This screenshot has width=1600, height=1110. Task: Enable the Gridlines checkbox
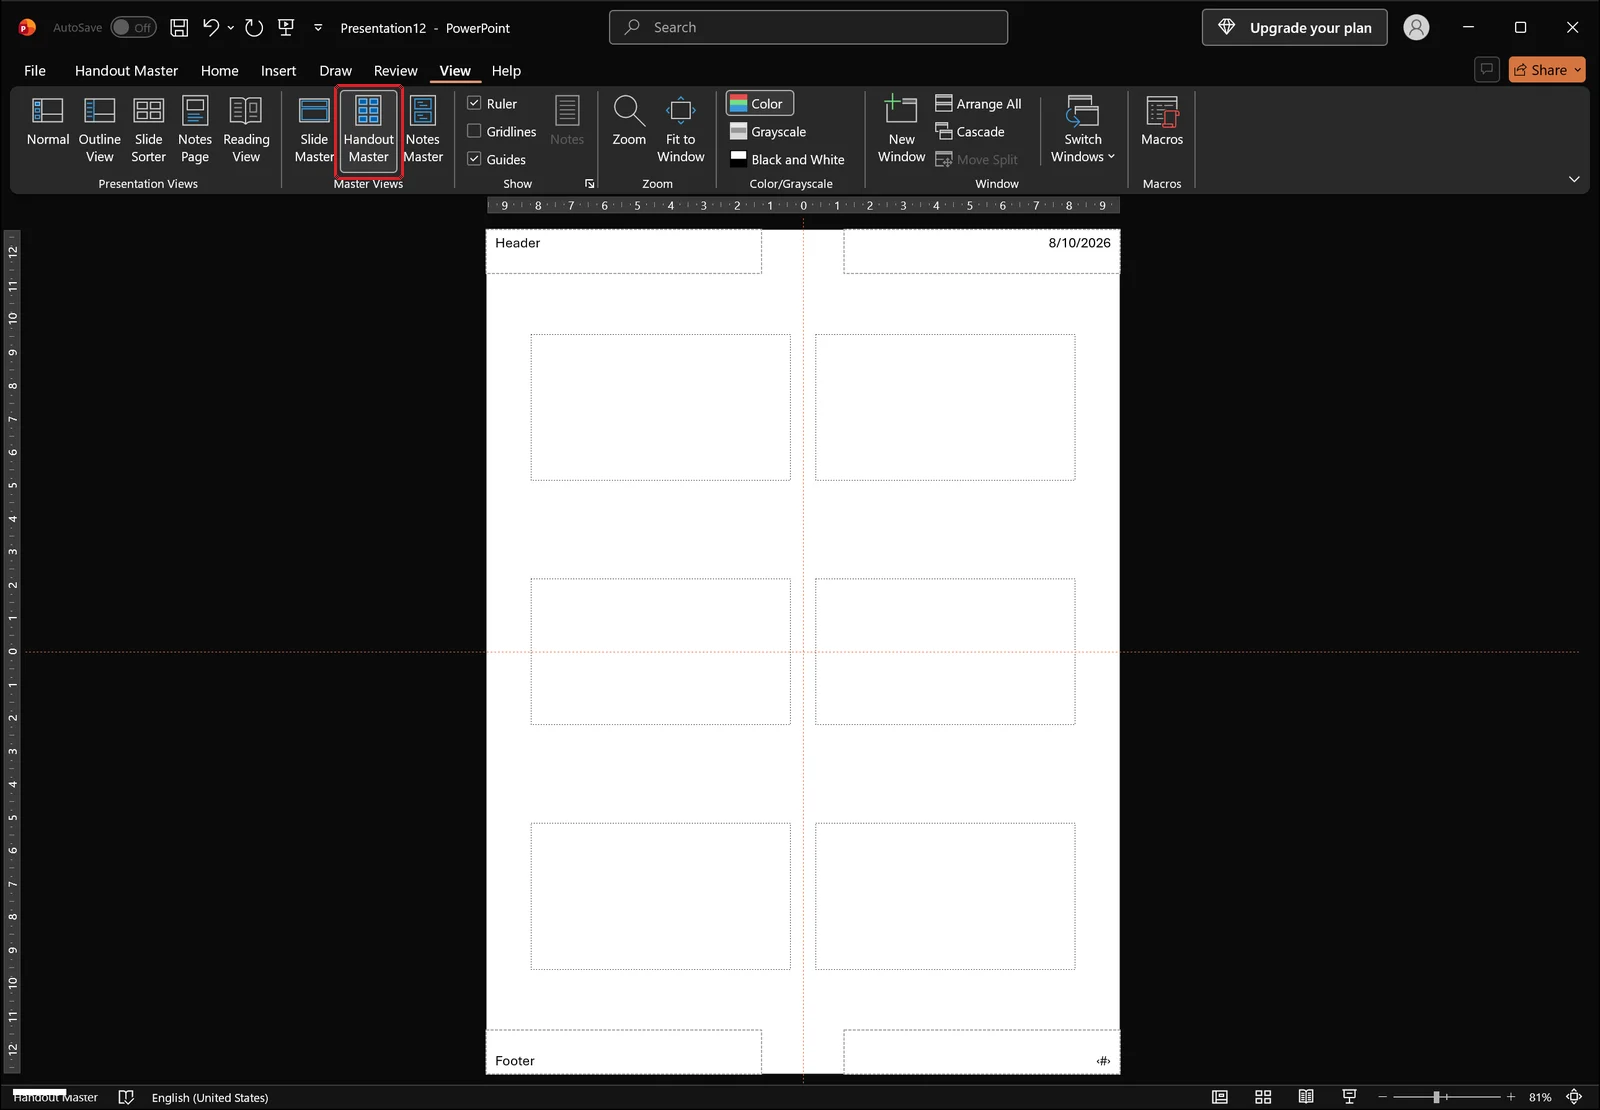[x=474, y=131]
